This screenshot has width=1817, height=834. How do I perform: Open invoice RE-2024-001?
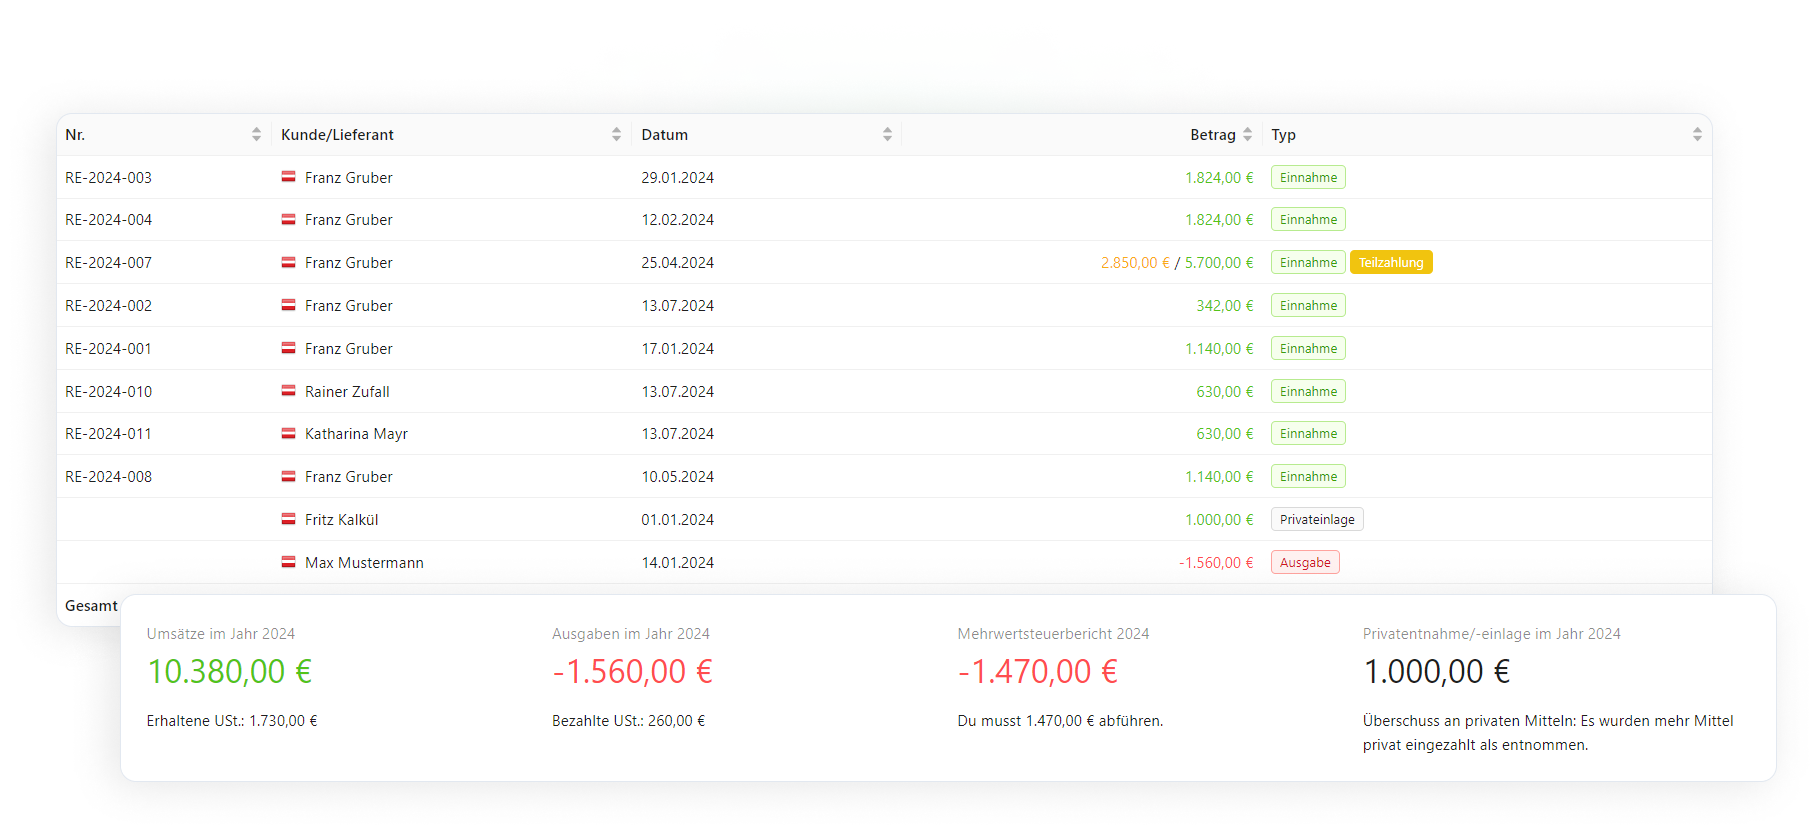[x=108, y=349]
